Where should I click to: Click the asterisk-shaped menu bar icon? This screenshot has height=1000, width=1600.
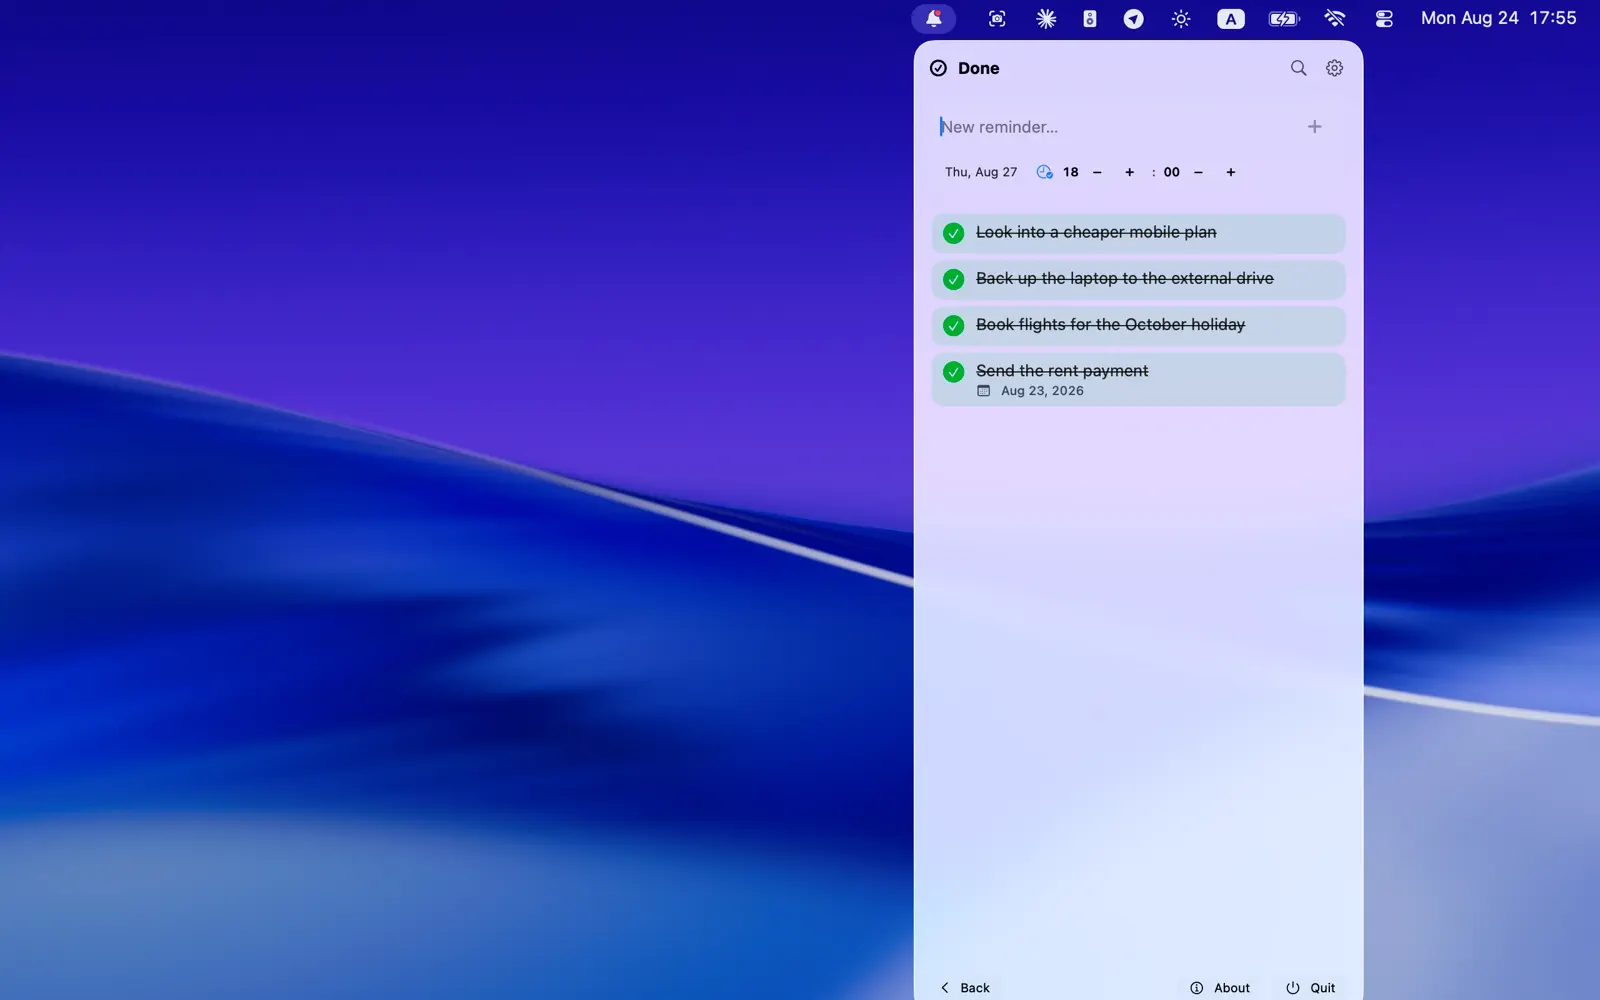(1046, 18)
